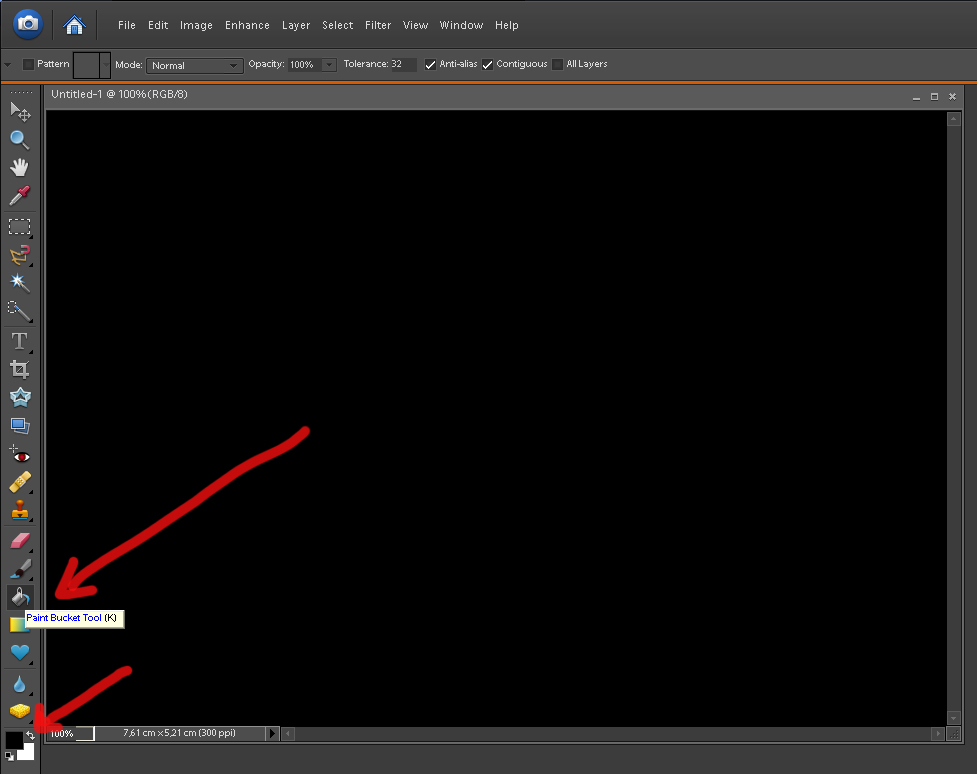Select the Move tool
This screenshot has height=774, width=977.
click(x=19, y=111)
